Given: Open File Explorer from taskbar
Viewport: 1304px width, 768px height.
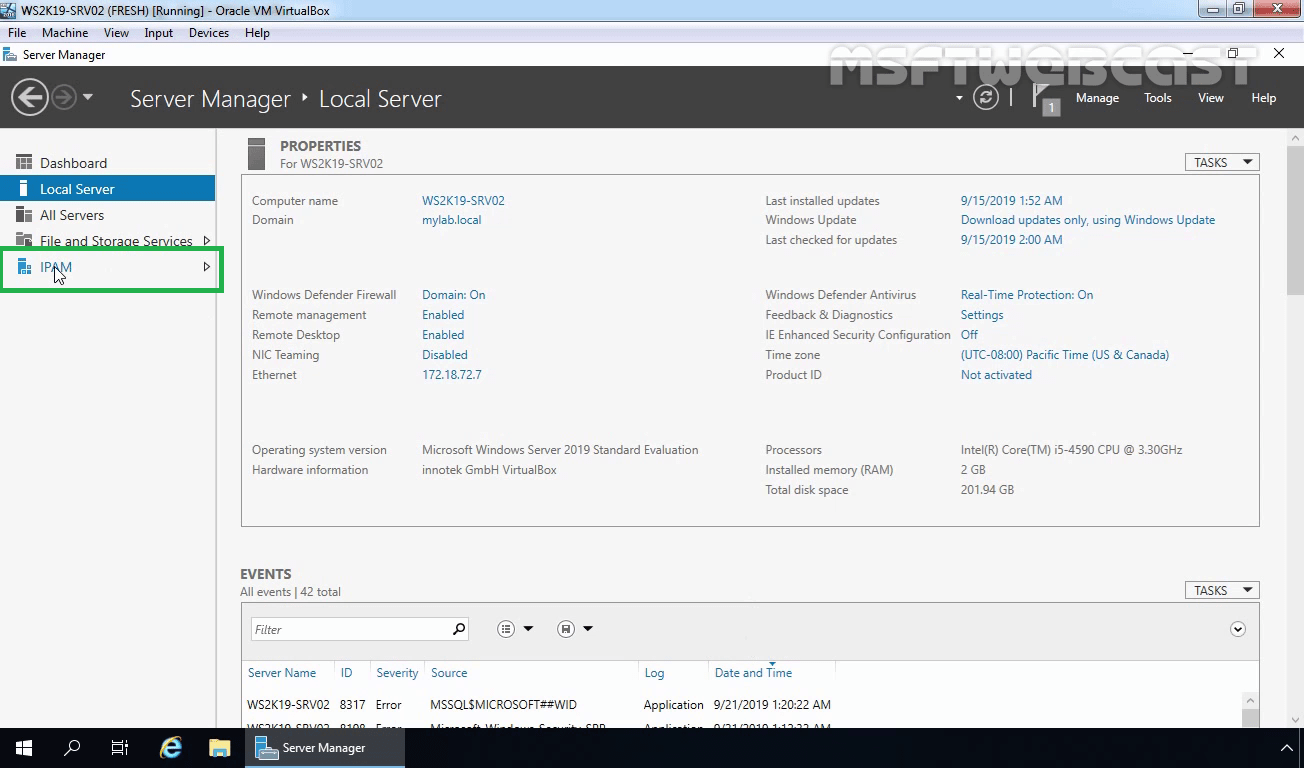Looking at the screenshot, I should coord(219,748).
